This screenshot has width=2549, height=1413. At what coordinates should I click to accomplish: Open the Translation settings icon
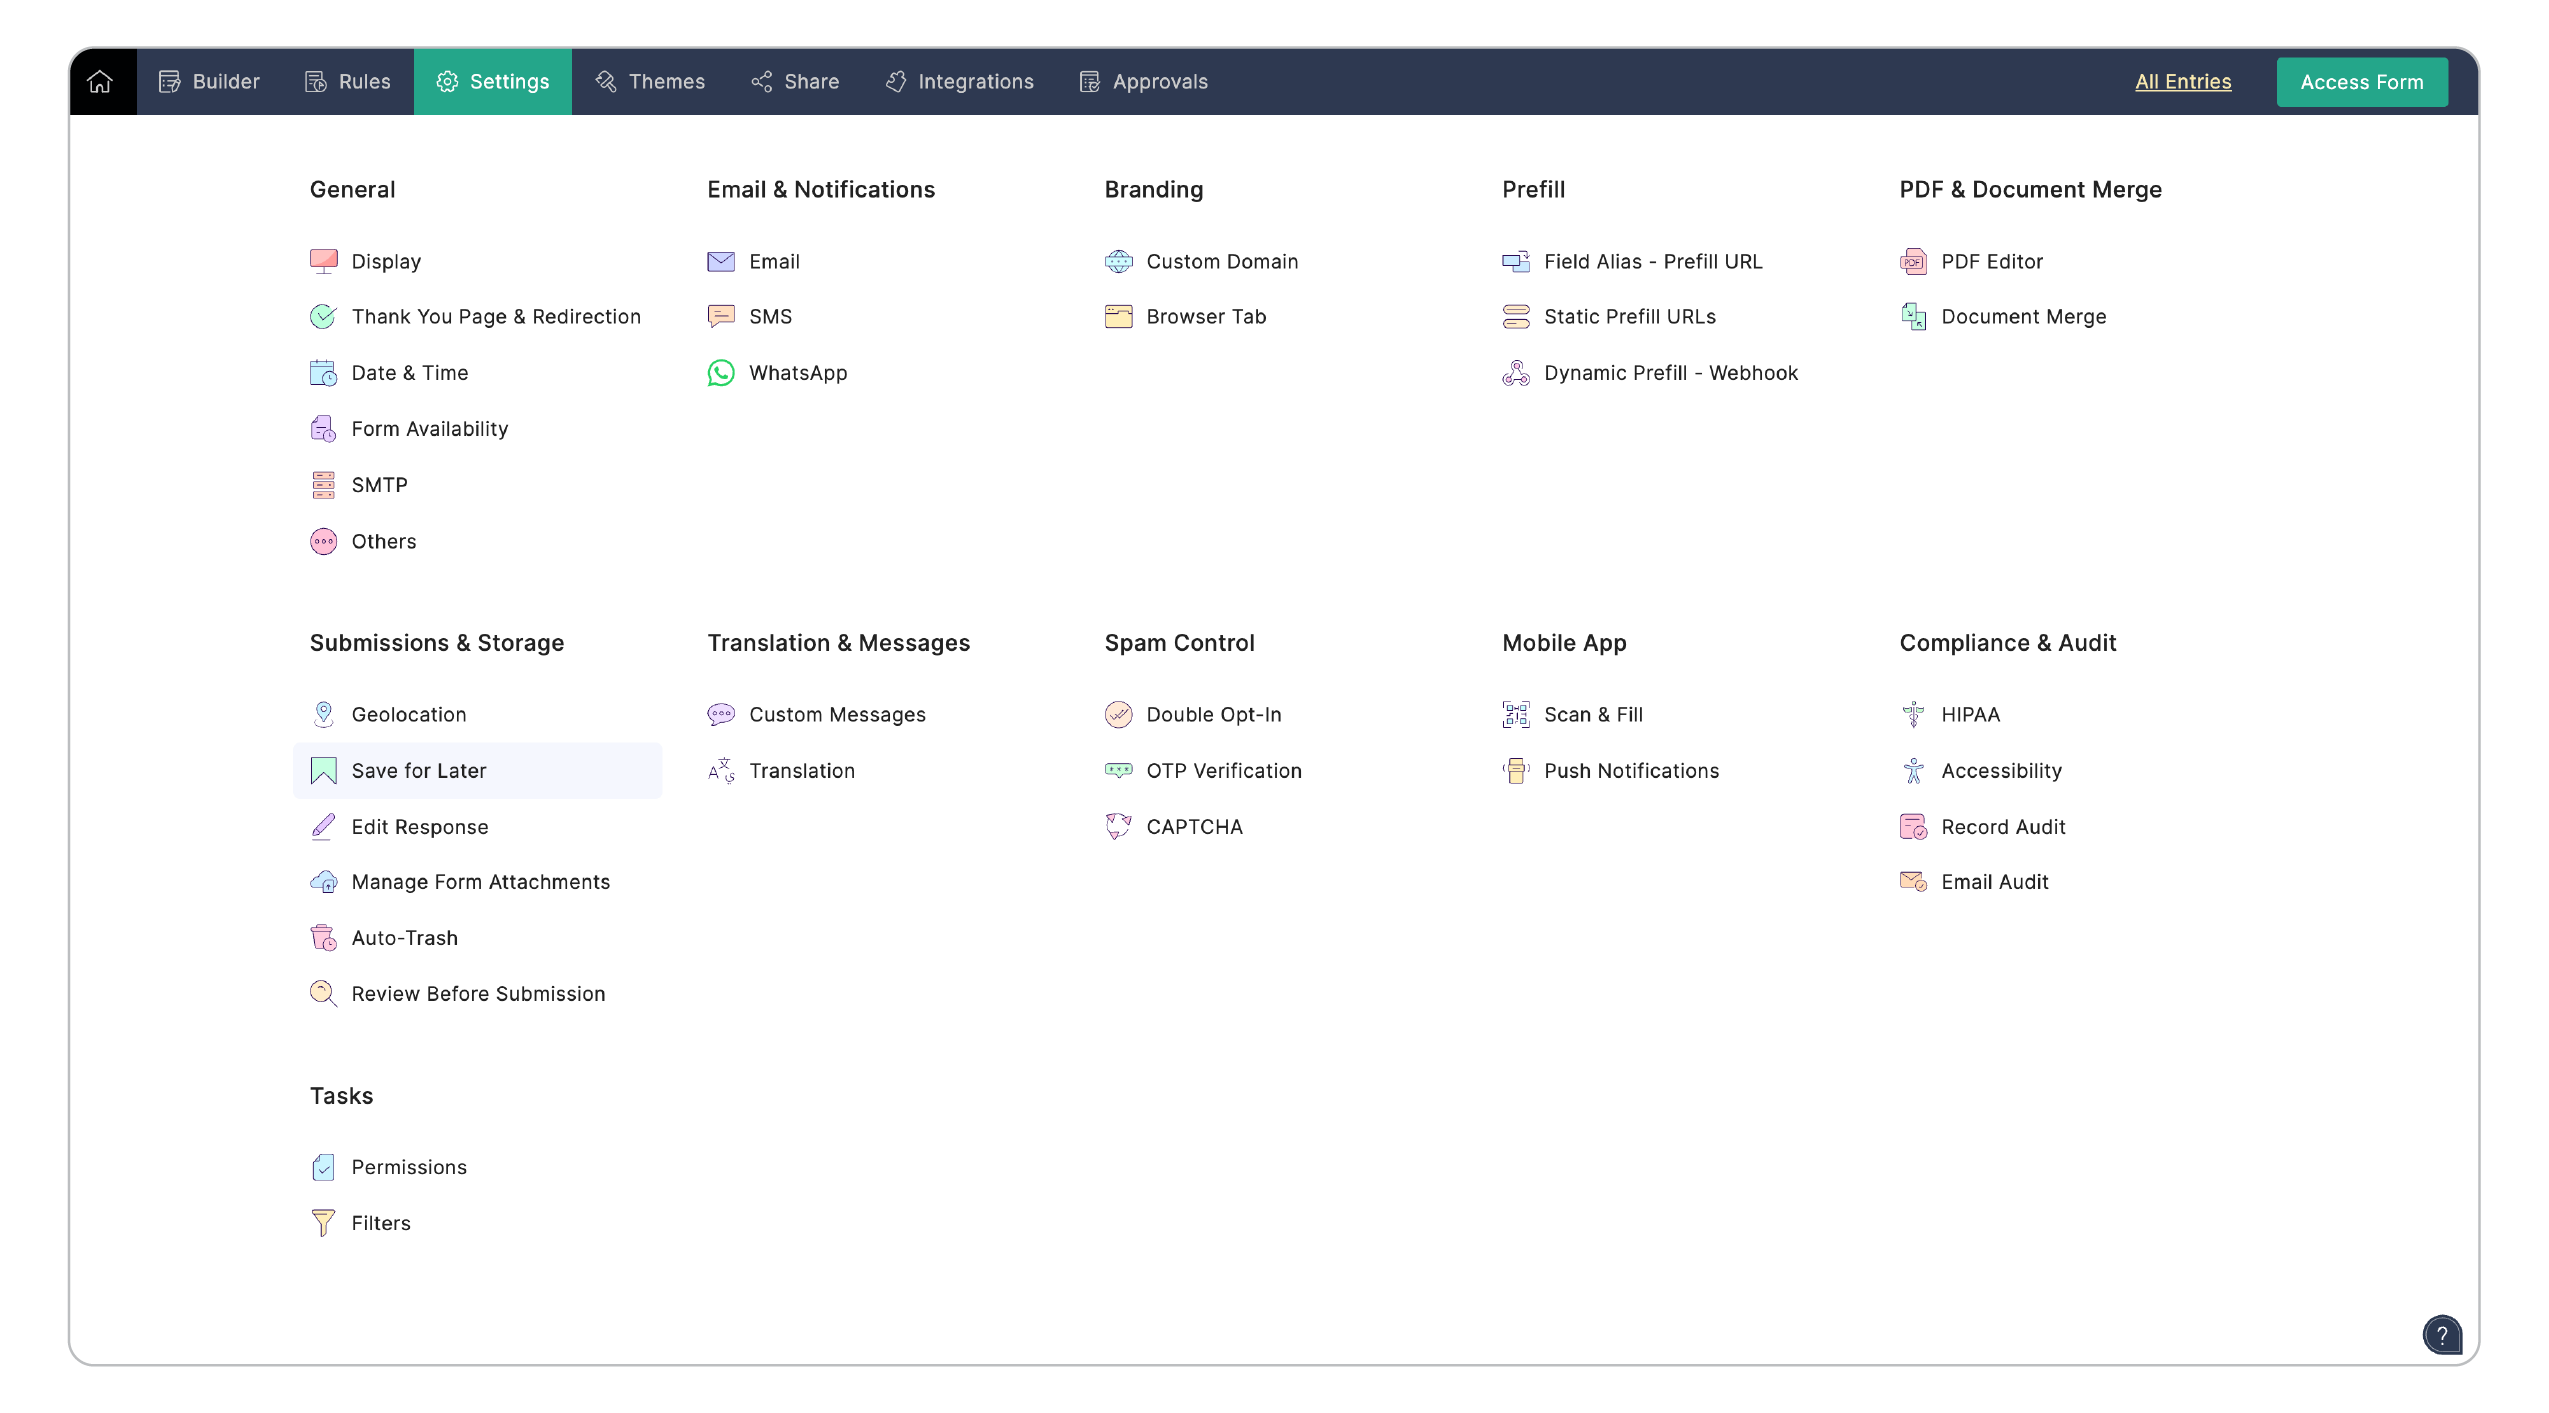[720, 770]
